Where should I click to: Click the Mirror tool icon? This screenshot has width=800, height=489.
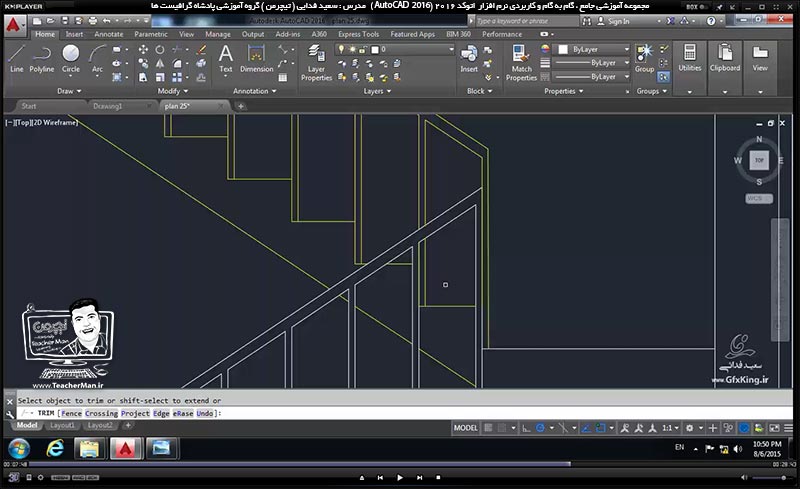160,63
